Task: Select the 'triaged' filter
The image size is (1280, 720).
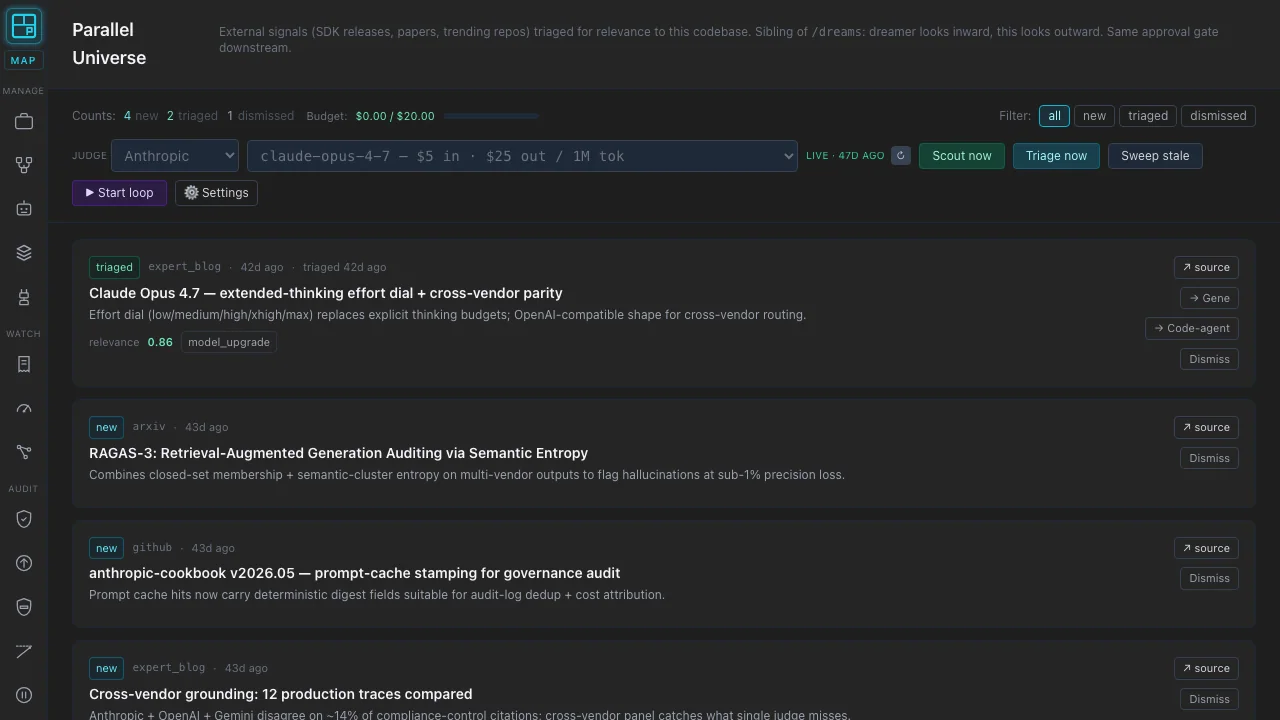Action: 1148,116
